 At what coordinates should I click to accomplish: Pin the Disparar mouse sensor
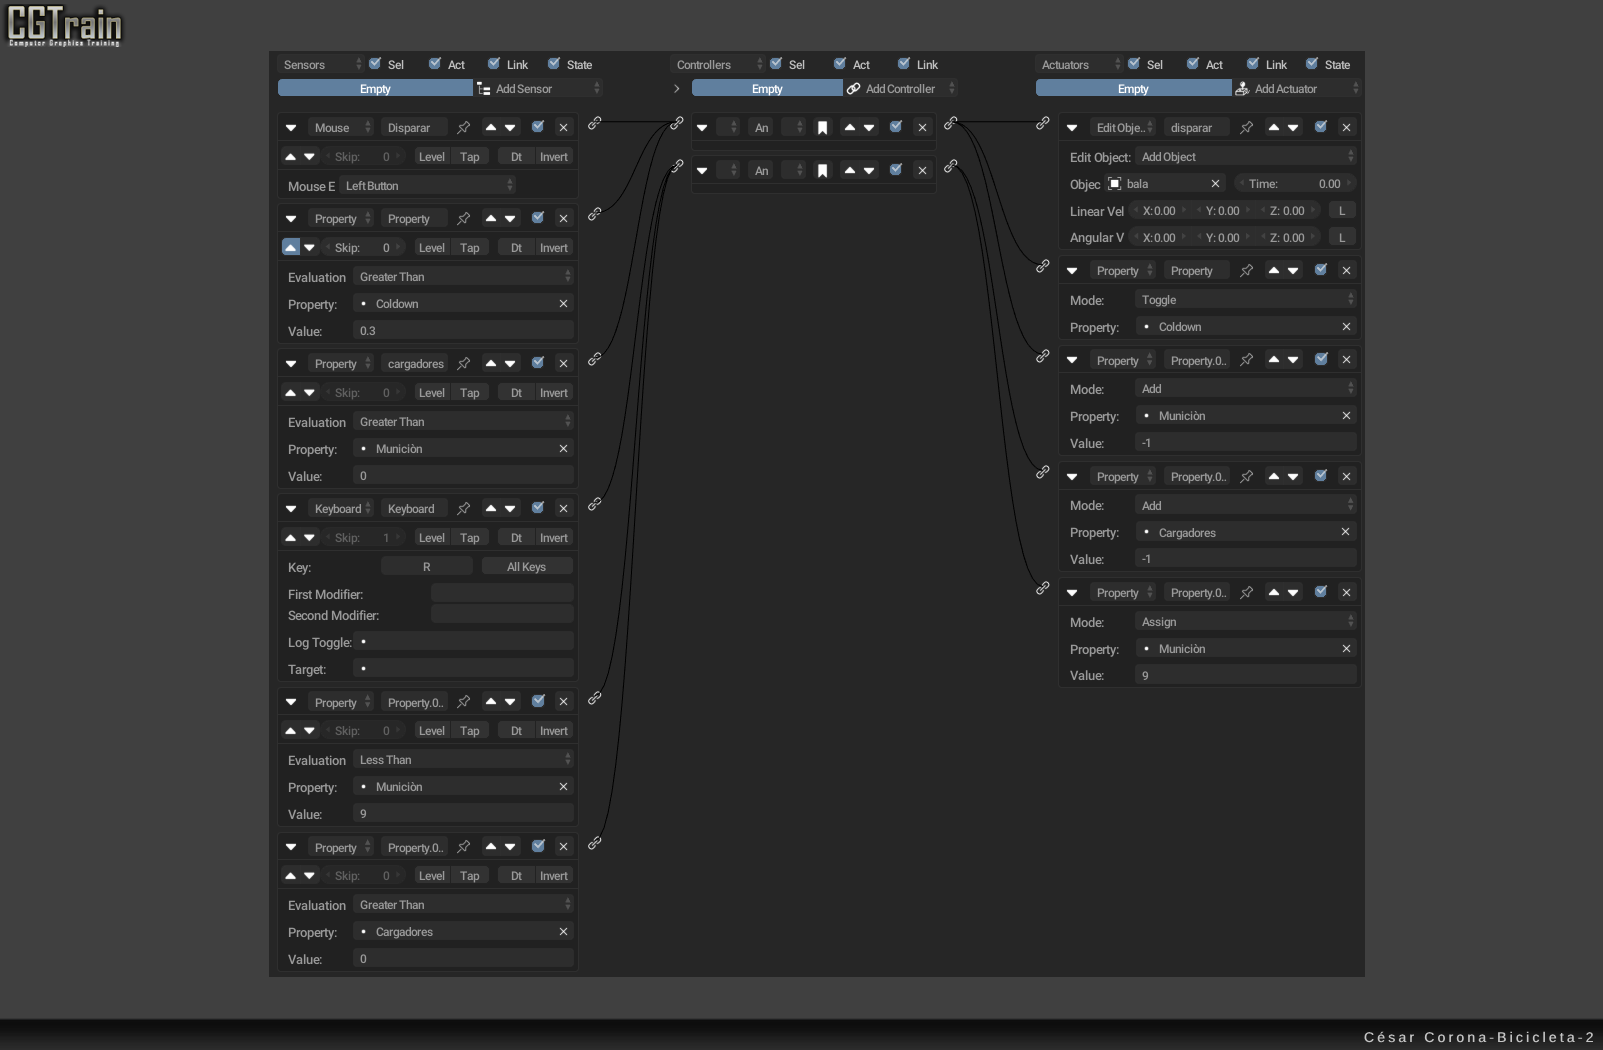pos(463,128)
